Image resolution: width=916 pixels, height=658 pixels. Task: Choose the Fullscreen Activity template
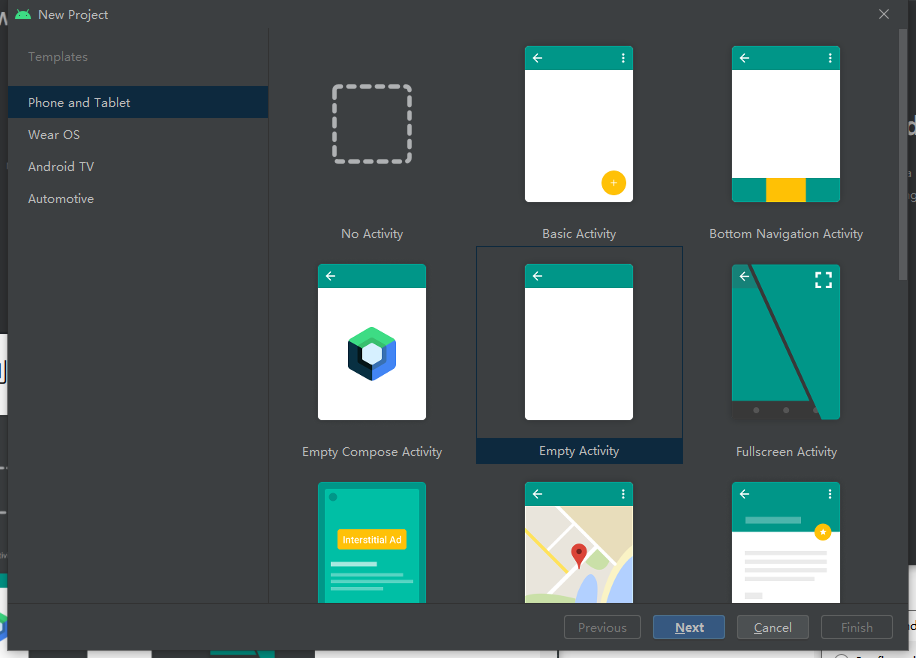coord(785,342)
